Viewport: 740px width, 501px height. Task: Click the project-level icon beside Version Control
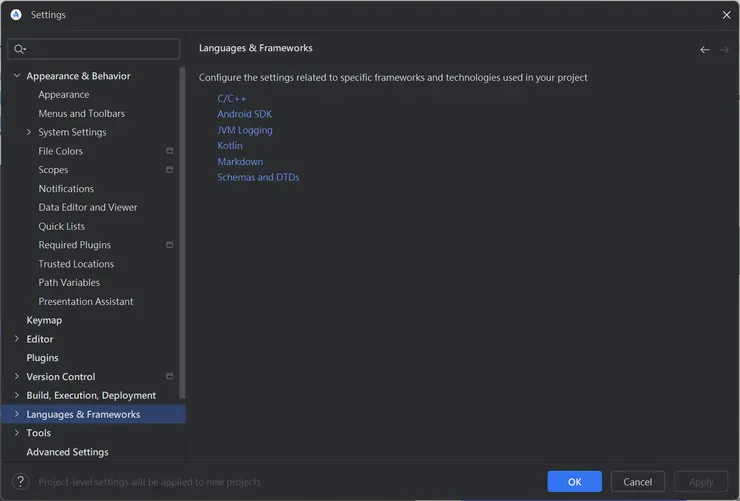click(x=170, y=377)
